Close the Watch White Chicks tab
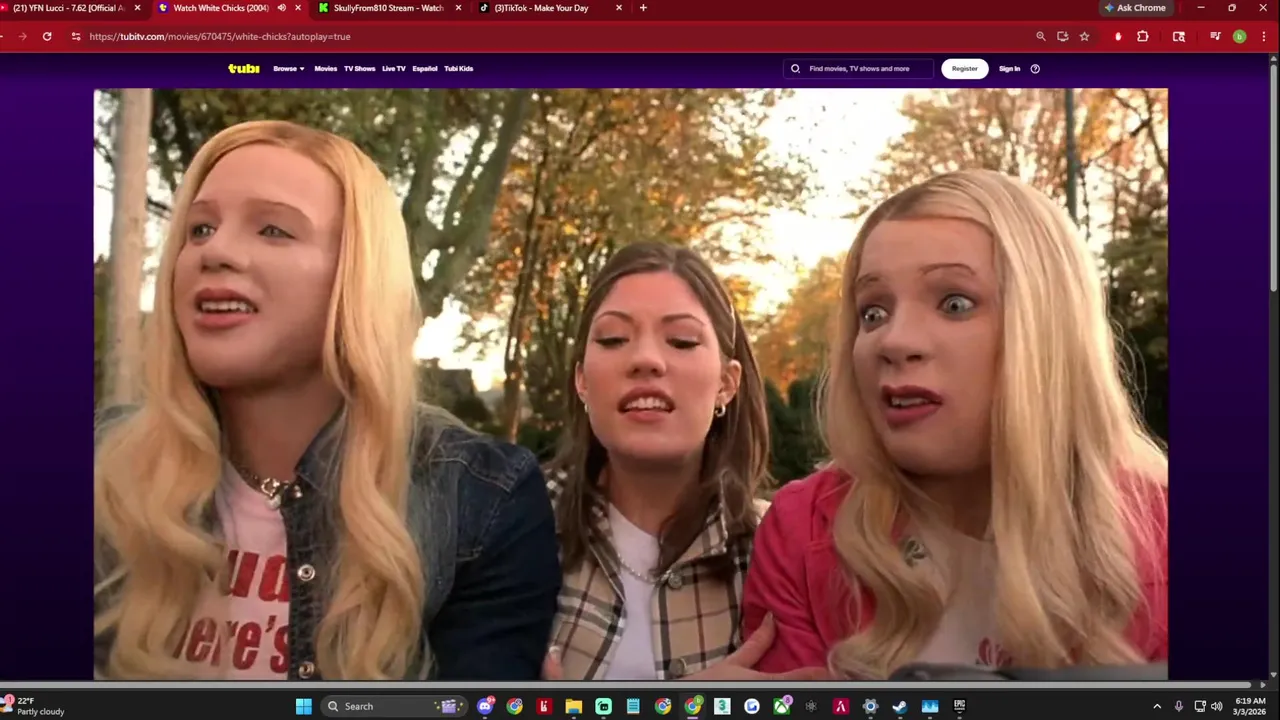This screenshot has width=1280, height=720. tap(298, 8)
